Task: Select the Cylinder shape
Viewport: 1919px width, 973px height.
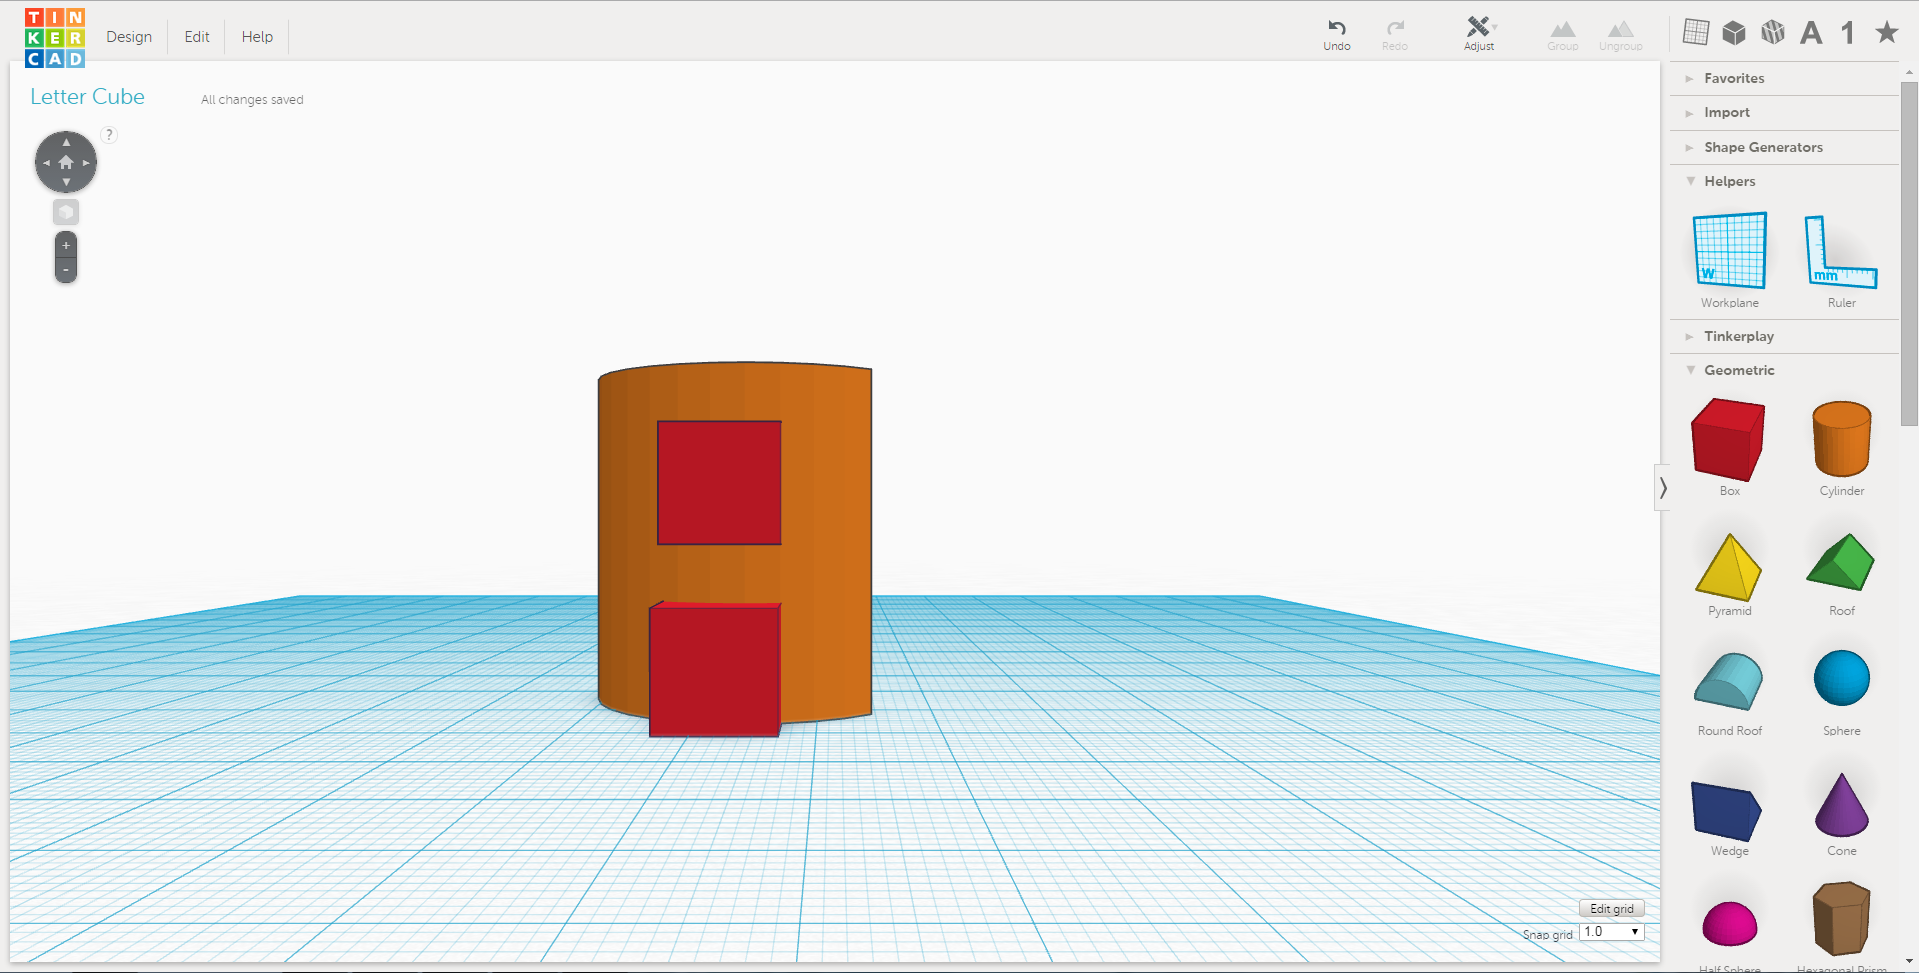Action: point(1840,440)
